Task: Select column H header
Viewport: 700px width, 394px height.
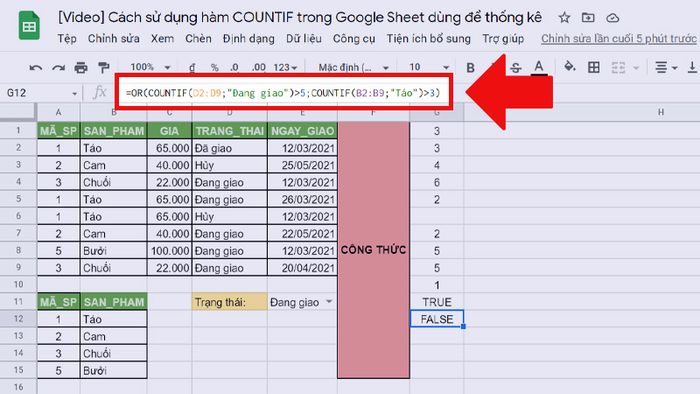Action: point(660,112)
